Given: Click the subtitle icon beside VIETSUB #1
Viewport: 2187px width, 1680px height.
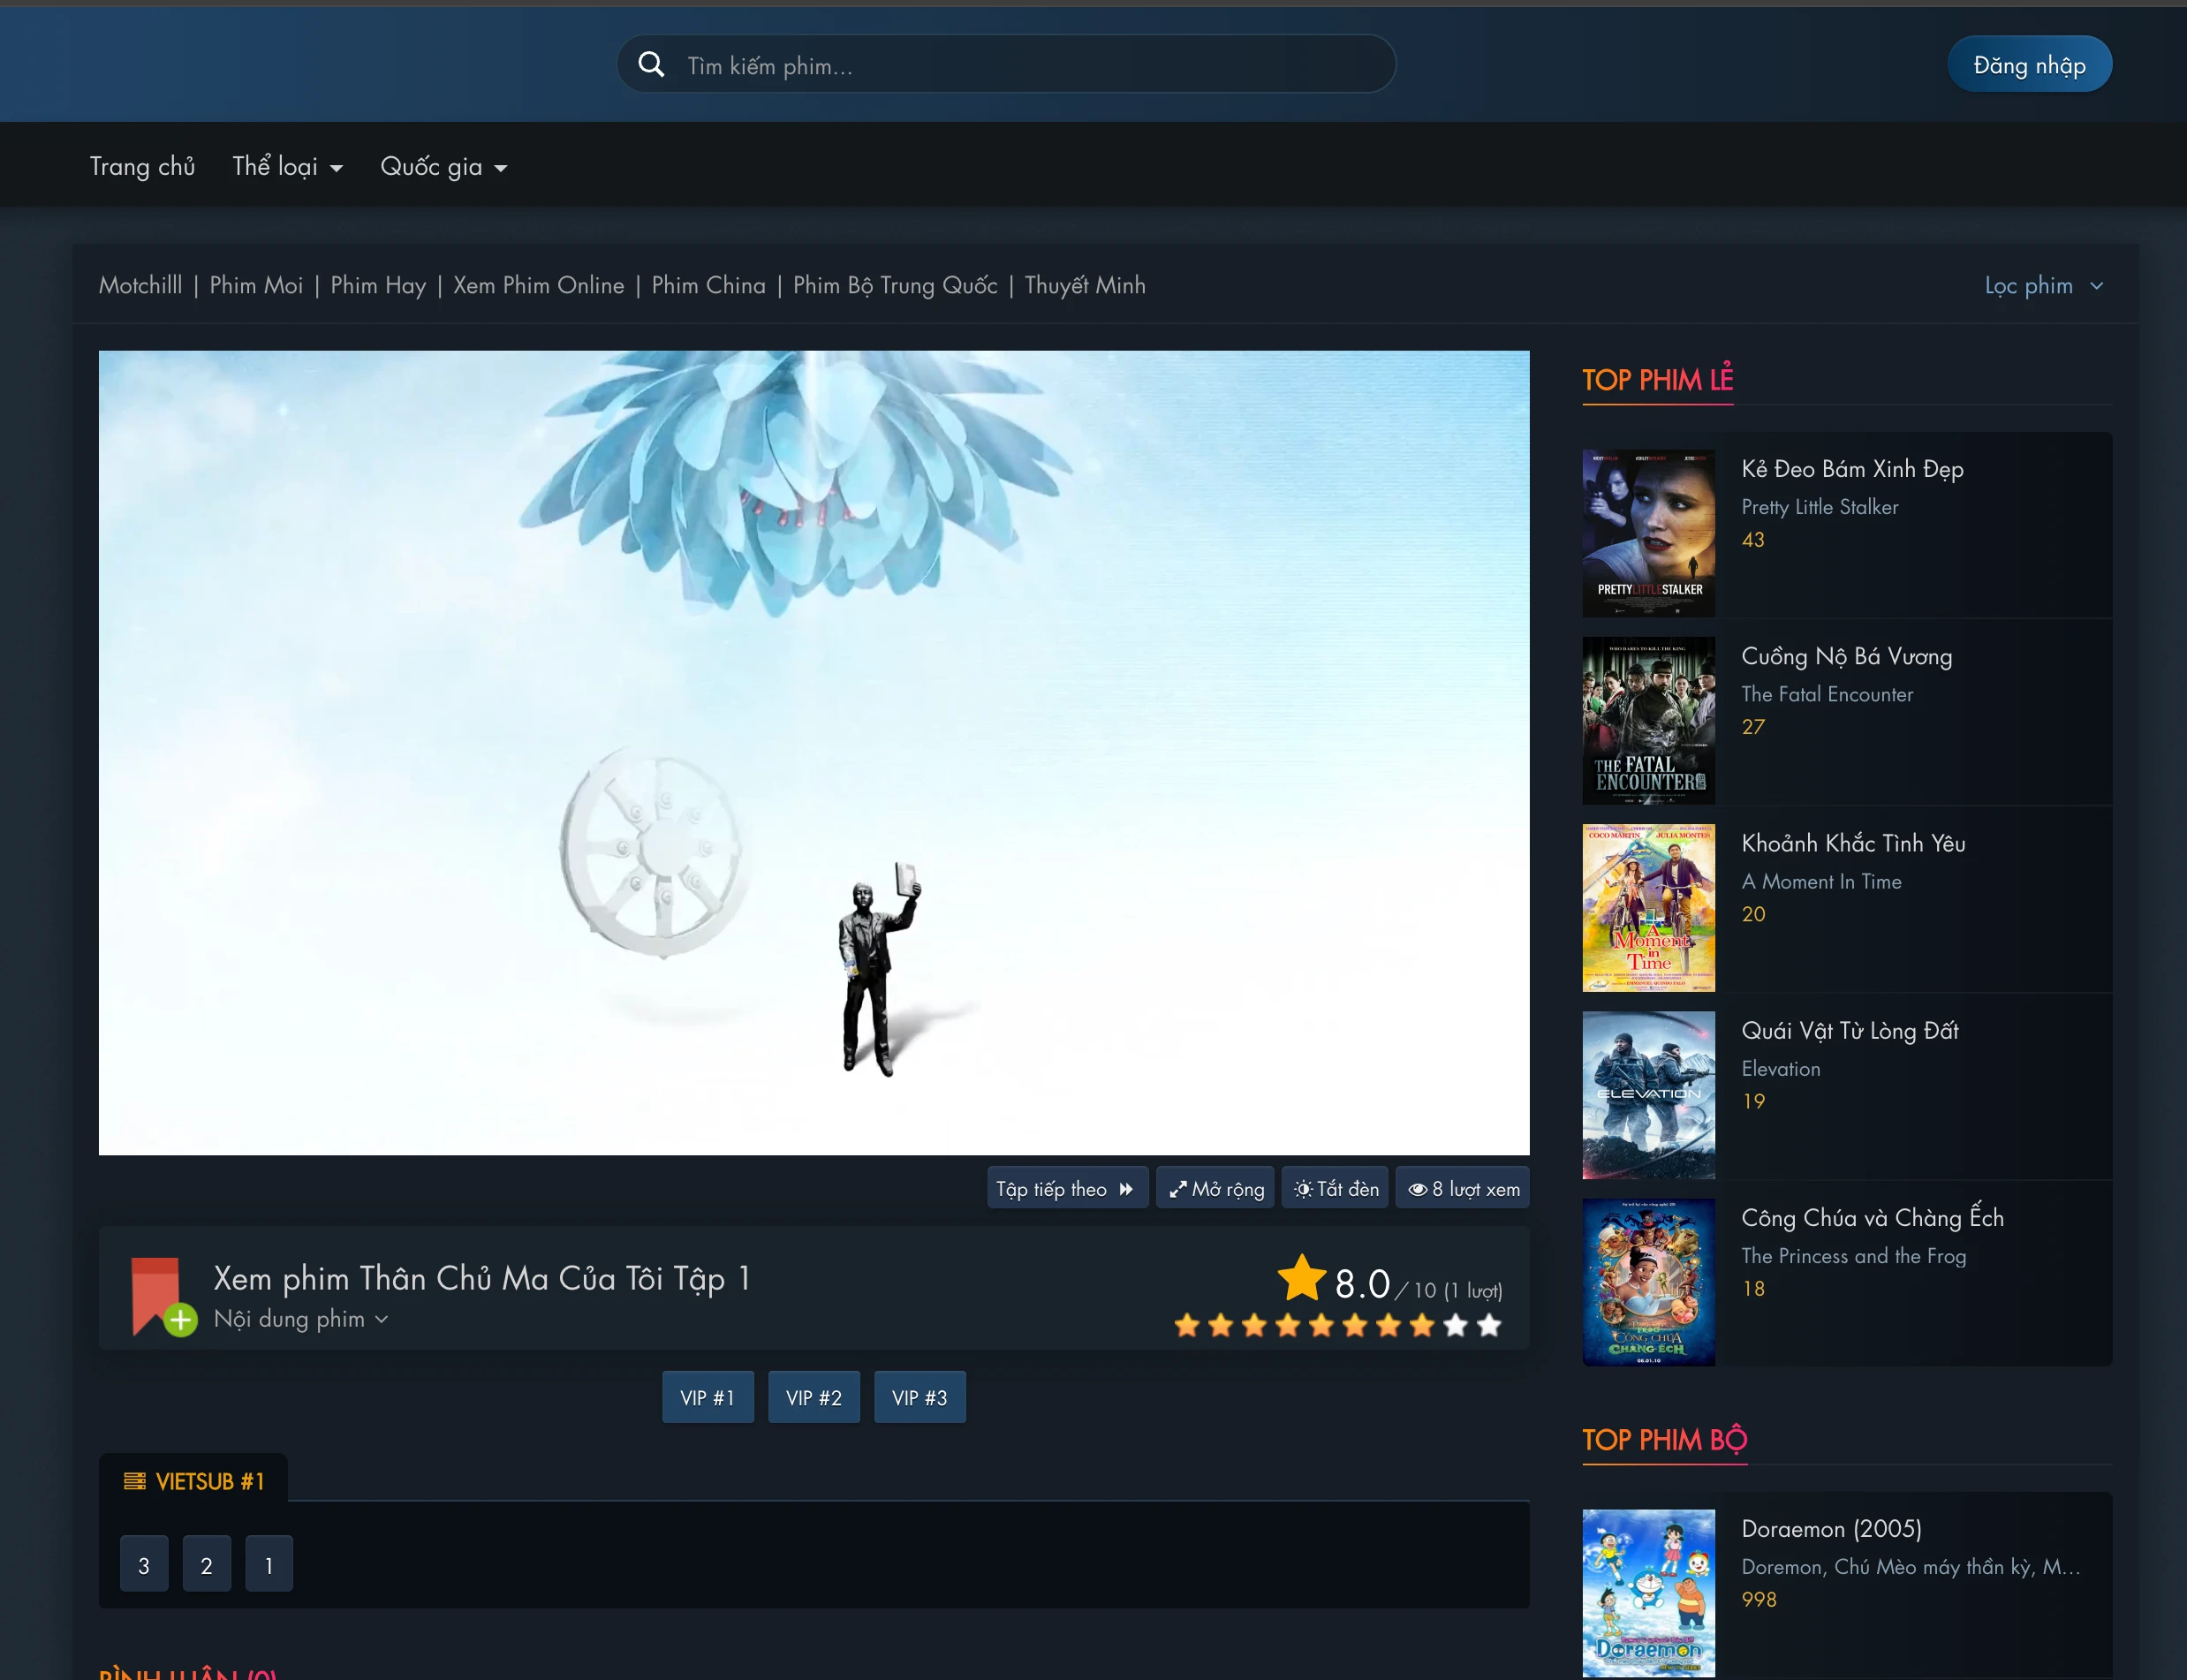Looking at the screenshot, I should (136, 1480).
